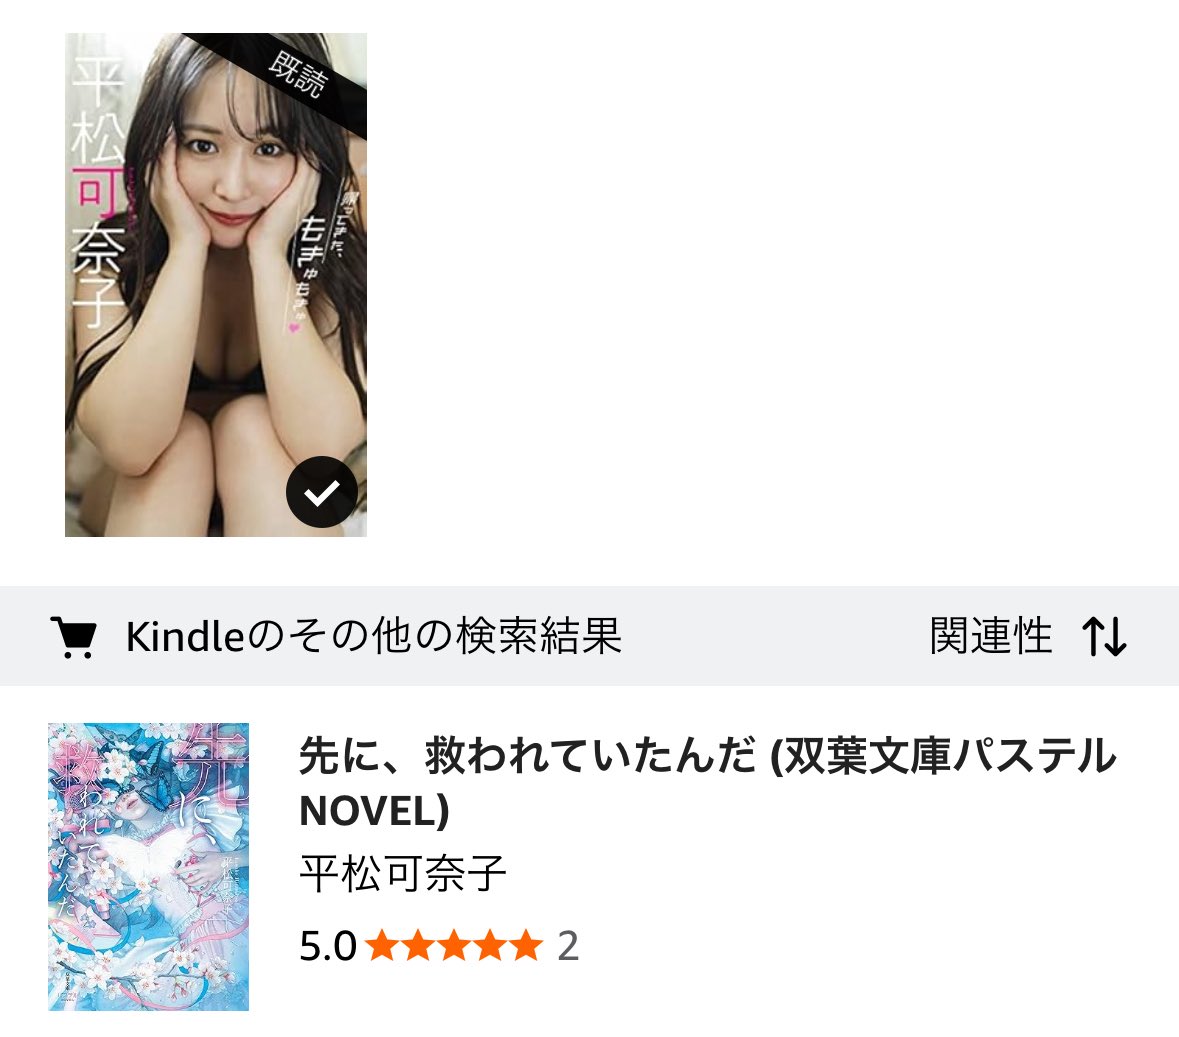Screen dimensions: 1179x1037
Task: Click the last orange rating star
Action: pos(526,945)
